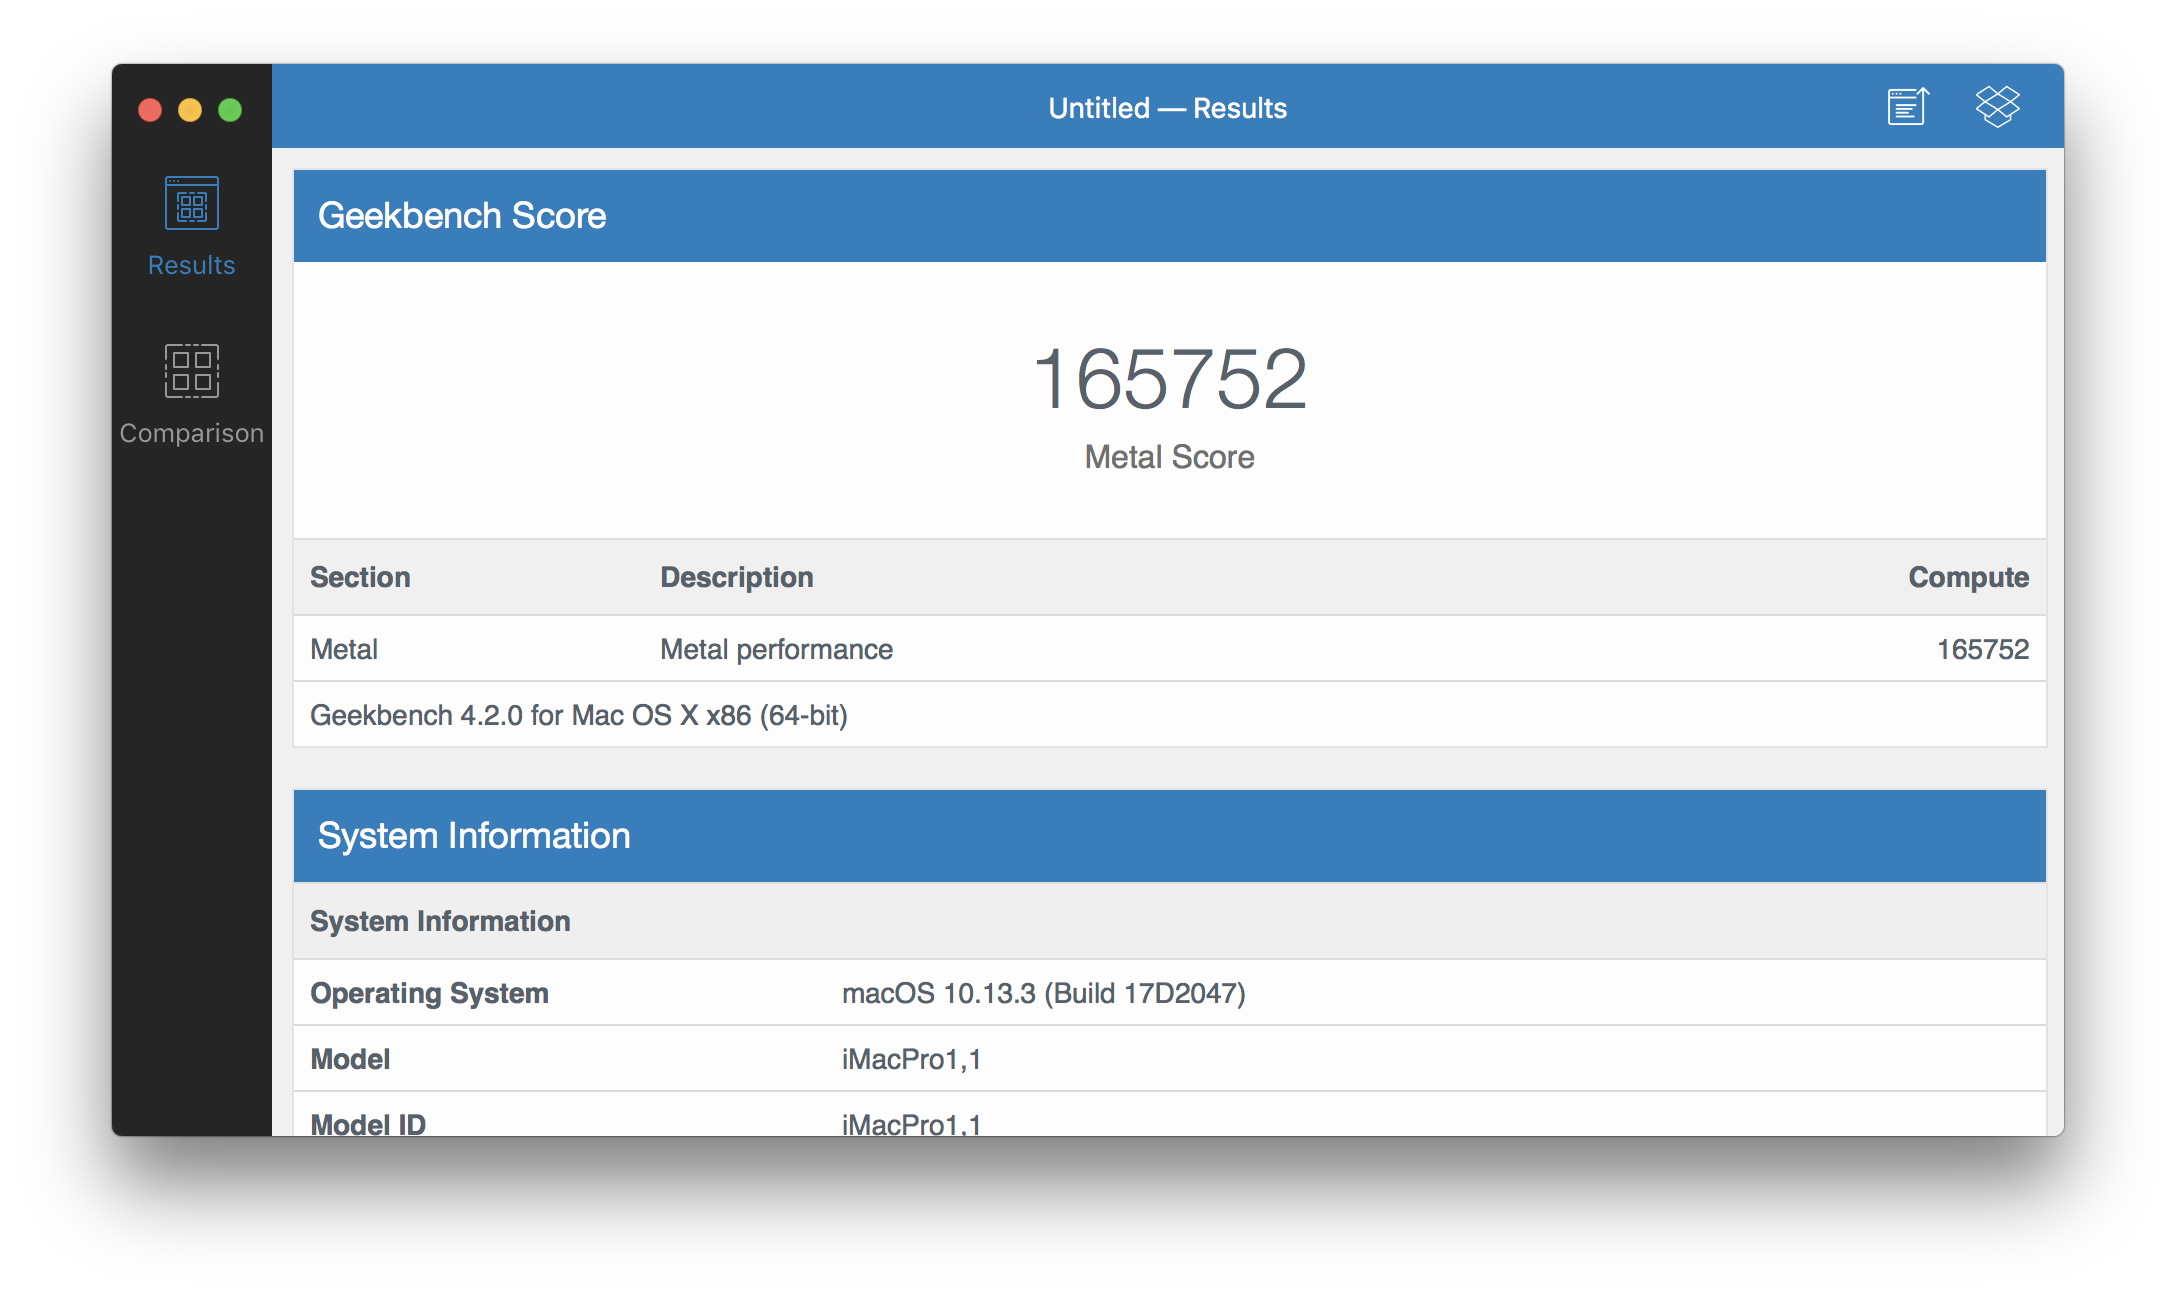
Task: Switch to the Comparison view icon
Action: 191,371
